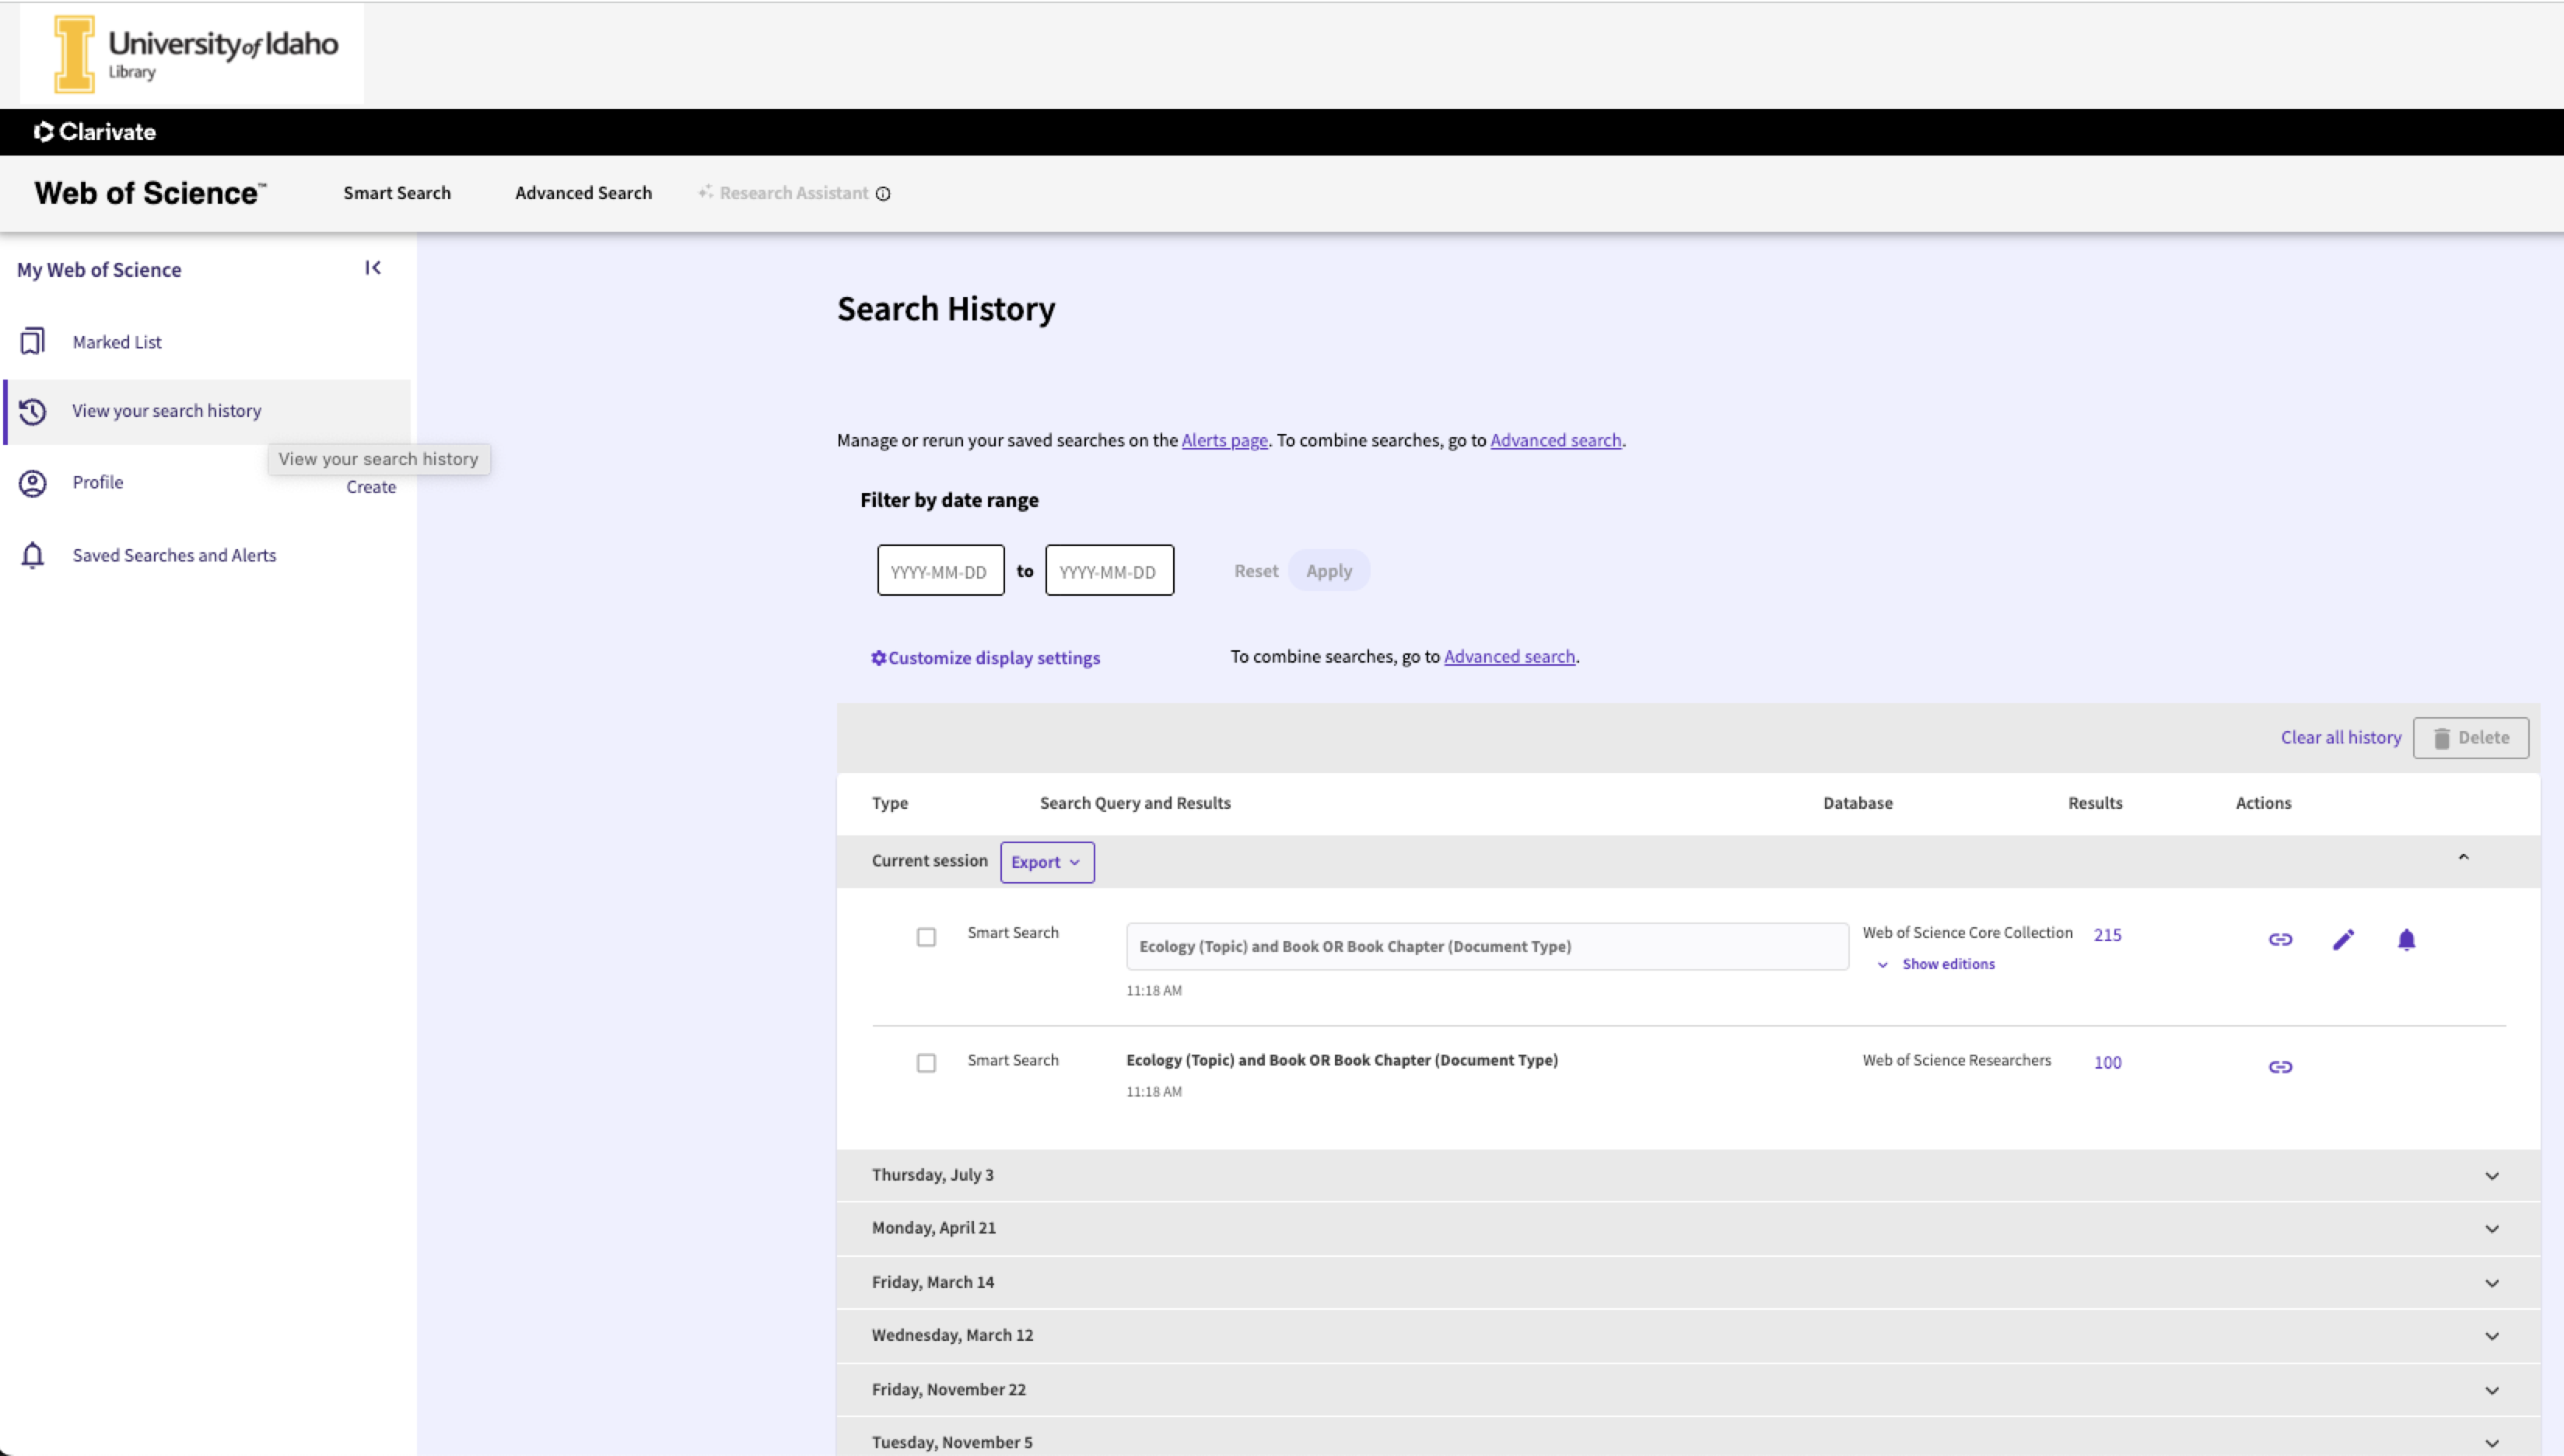The height and width of the screenshot is (1456, 2564).
Task: Open Advanced search link beside display settings
Action: click(x=1509, y=656)
